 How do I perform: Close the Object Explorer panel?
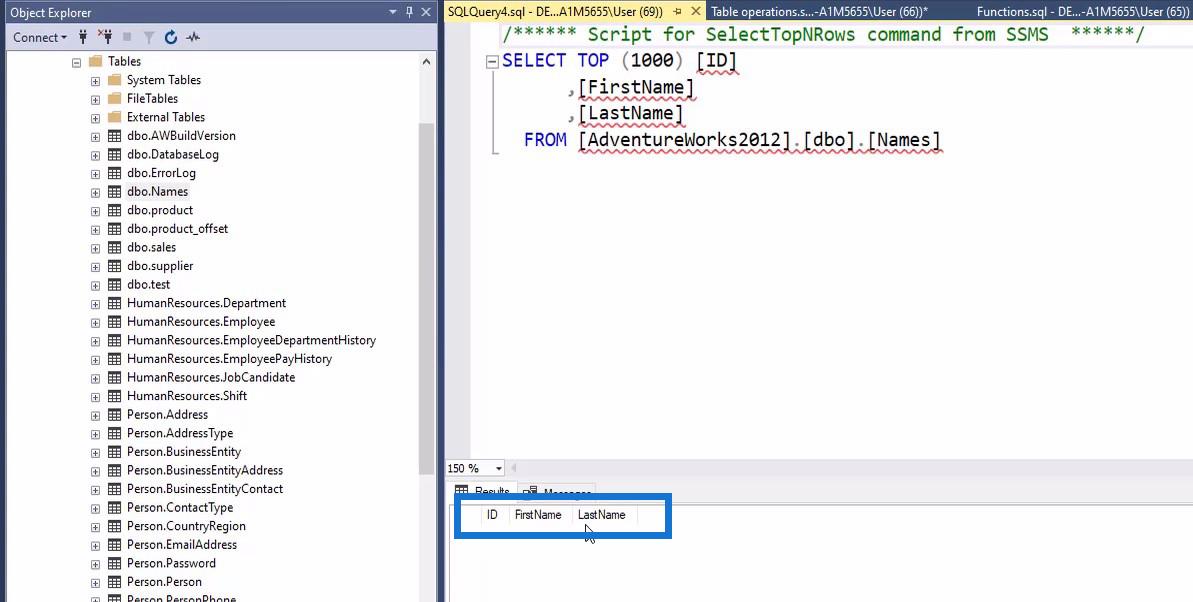pyautogui.click(x=426, y=12)
